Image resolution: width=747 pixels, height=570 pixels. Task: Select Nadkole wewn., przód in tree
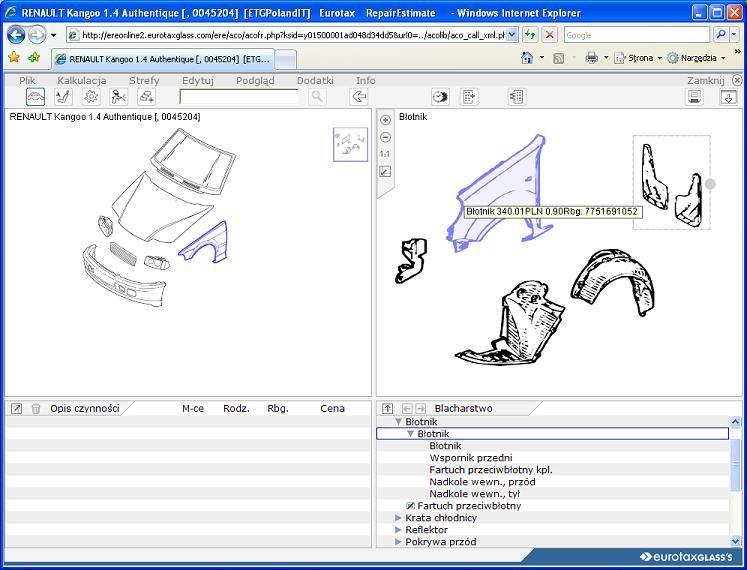click(x=482, y=481)
